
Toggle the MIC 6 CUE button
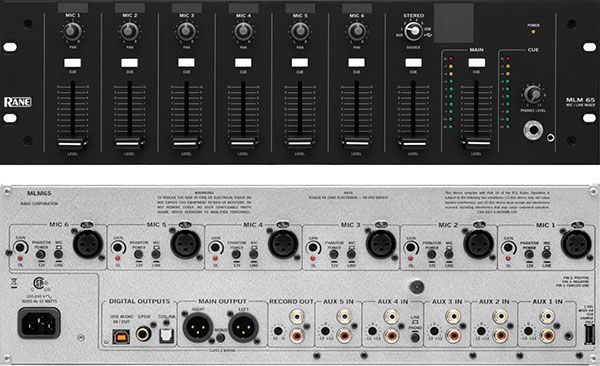(x=357, y=63)
